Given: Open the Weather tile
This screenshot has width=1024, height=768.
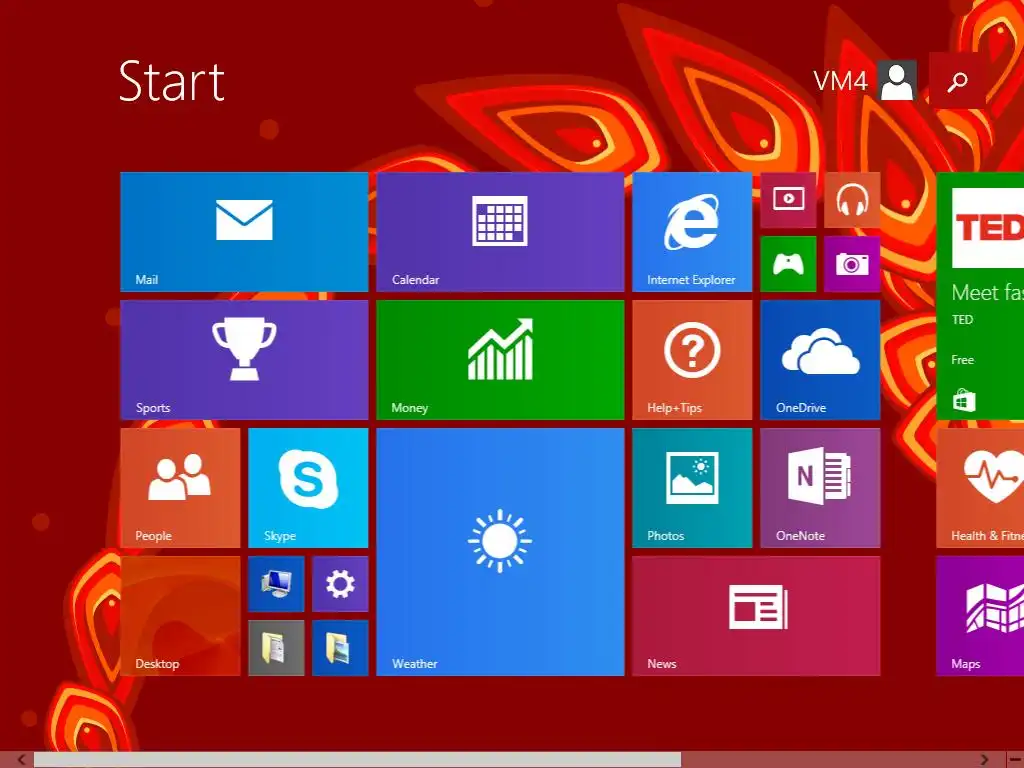Looking at the screenshot, I should pos(500,552).
